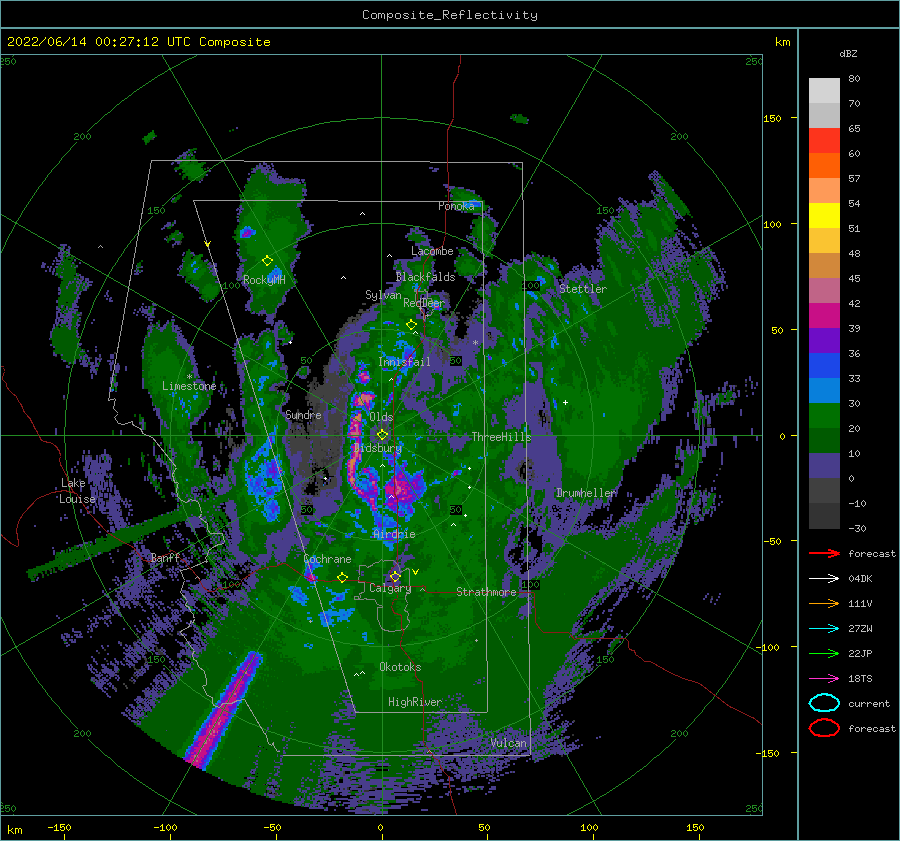The height and width of the screenshot is (841, 900).
Task: Click the yellow diamond marker above Calgary
Action: point(395,576)
